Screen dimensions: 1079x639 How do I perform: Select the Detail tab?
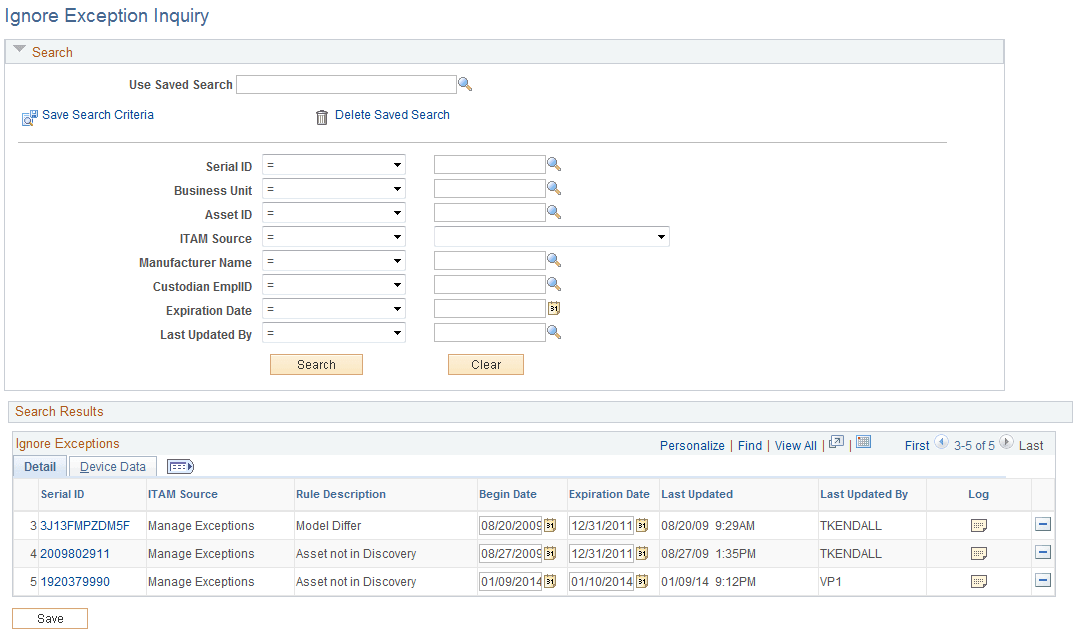tap(40, 466)
